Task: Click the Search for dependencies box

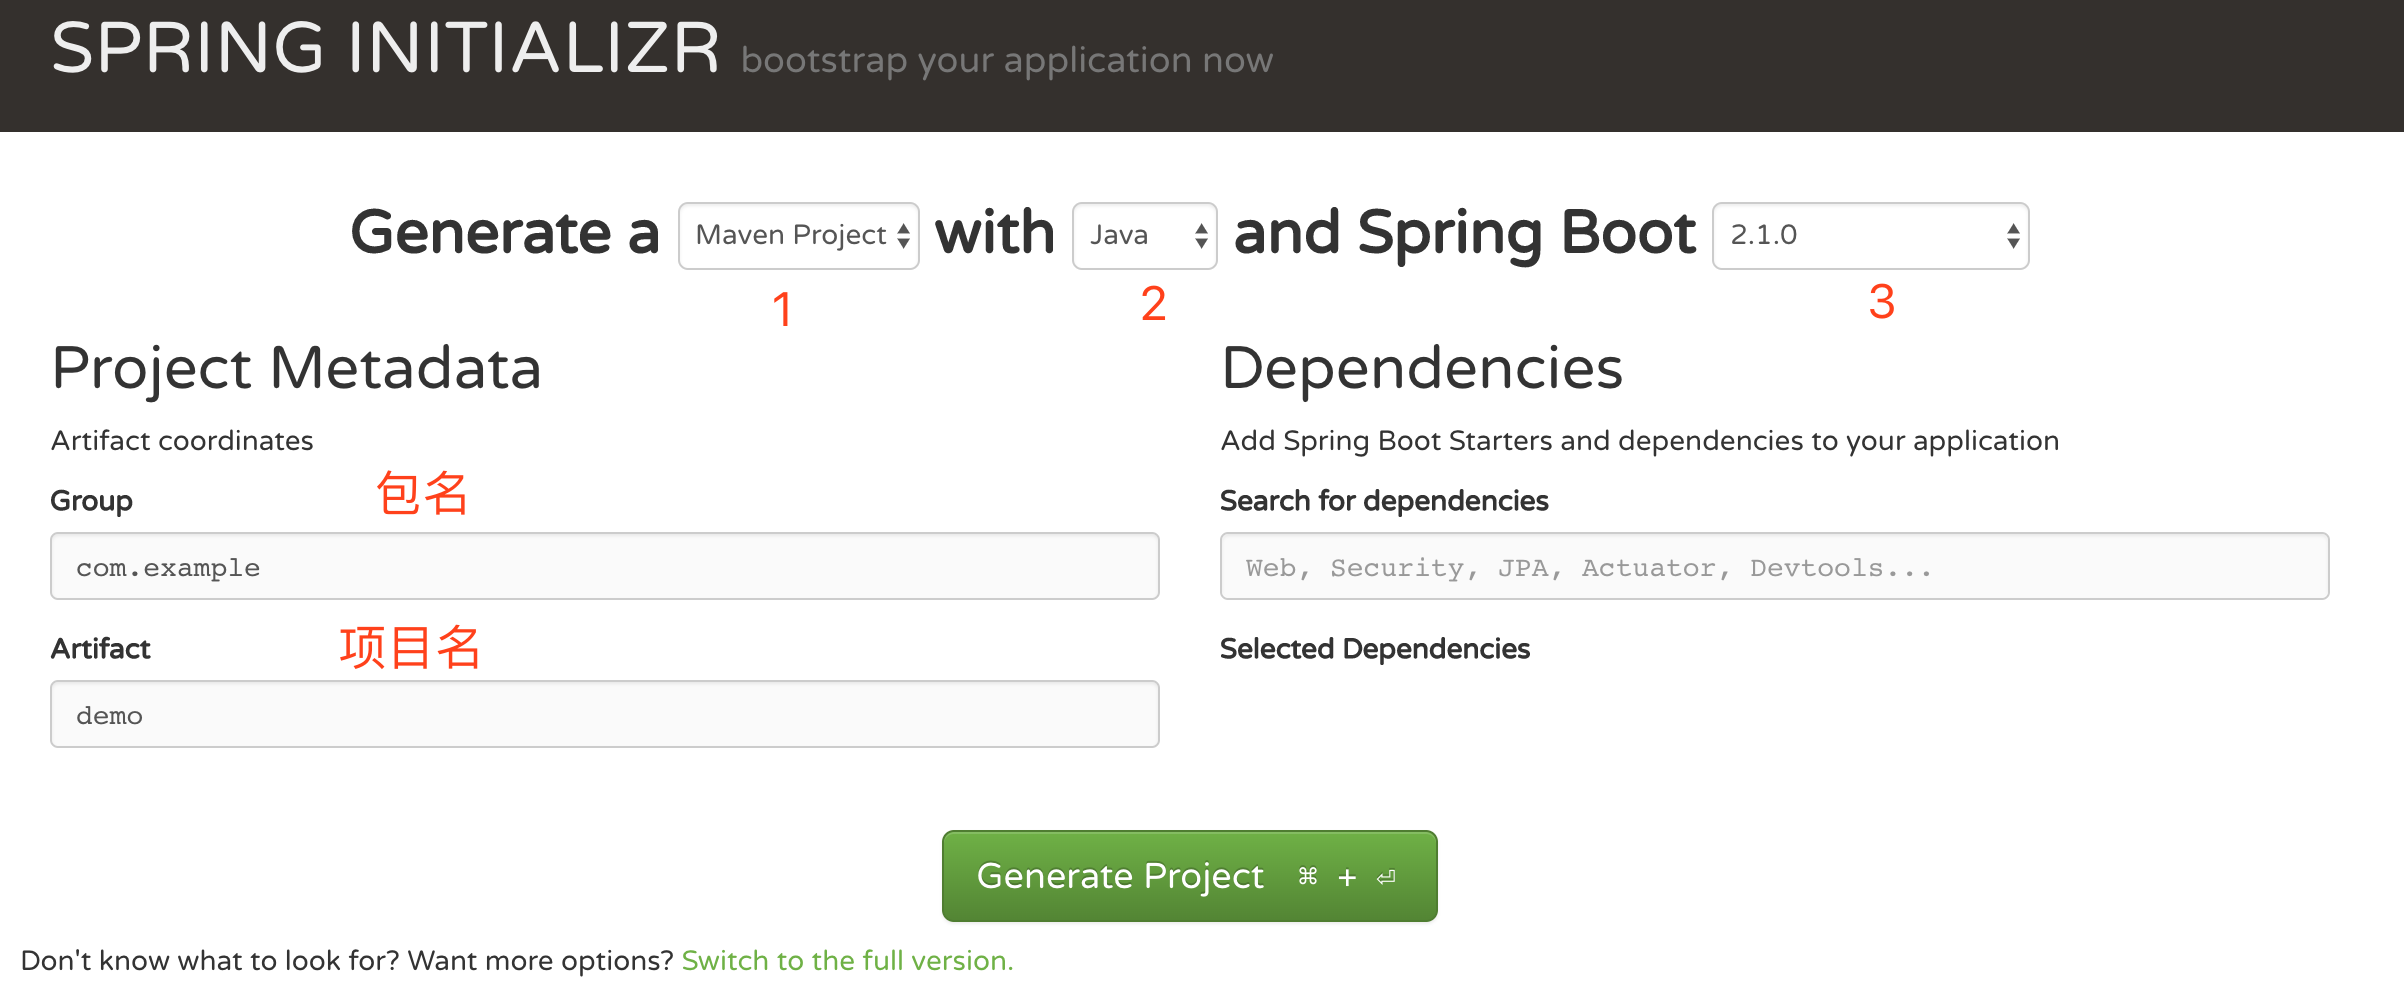Action: pyautogui.click(x=1774, y=567)
